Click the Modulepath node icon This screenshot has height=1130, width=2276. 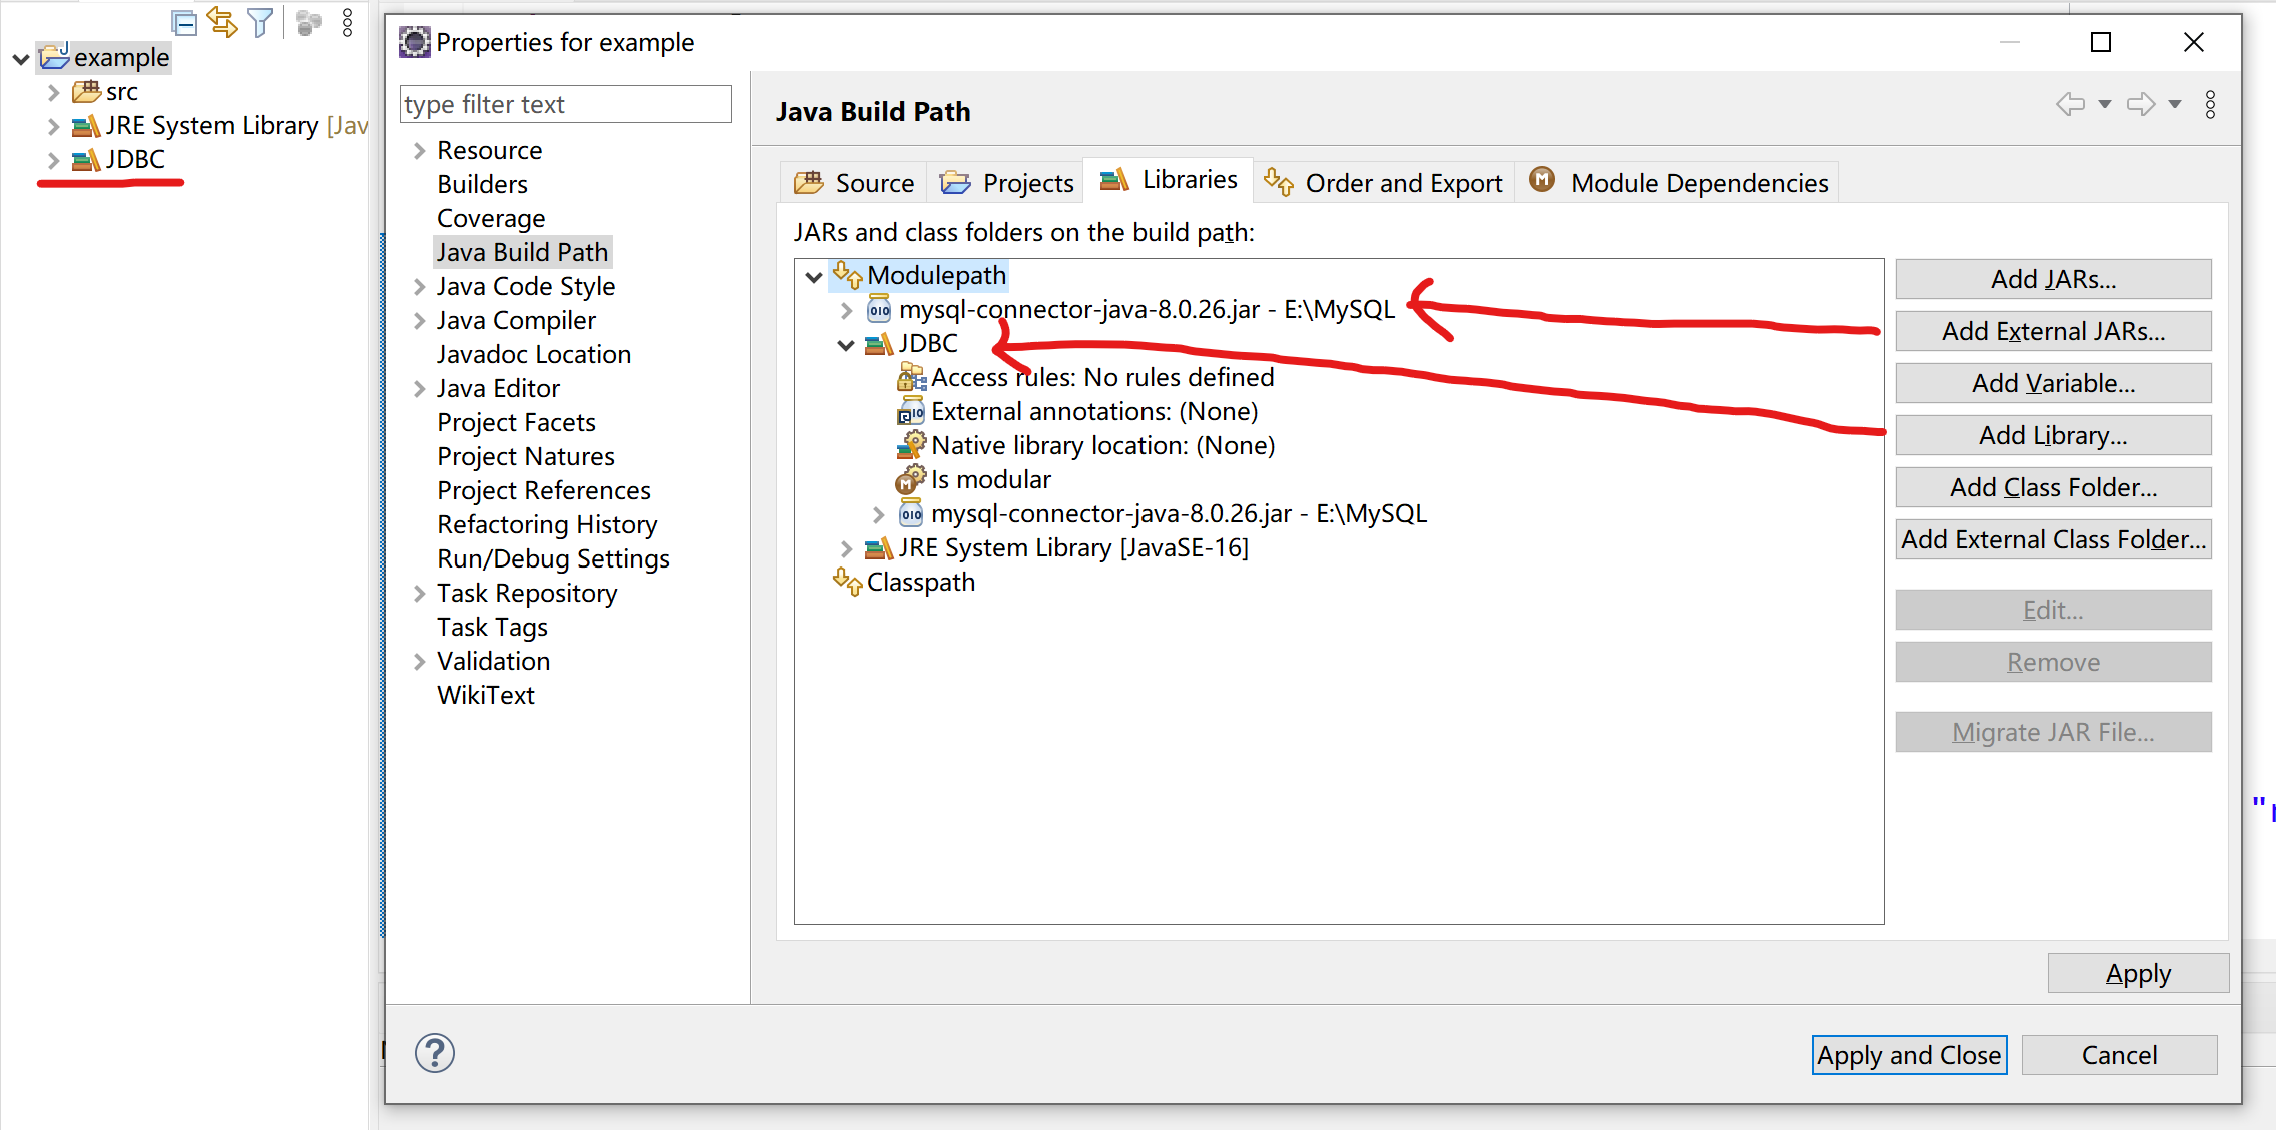click(x=847, y=275)
